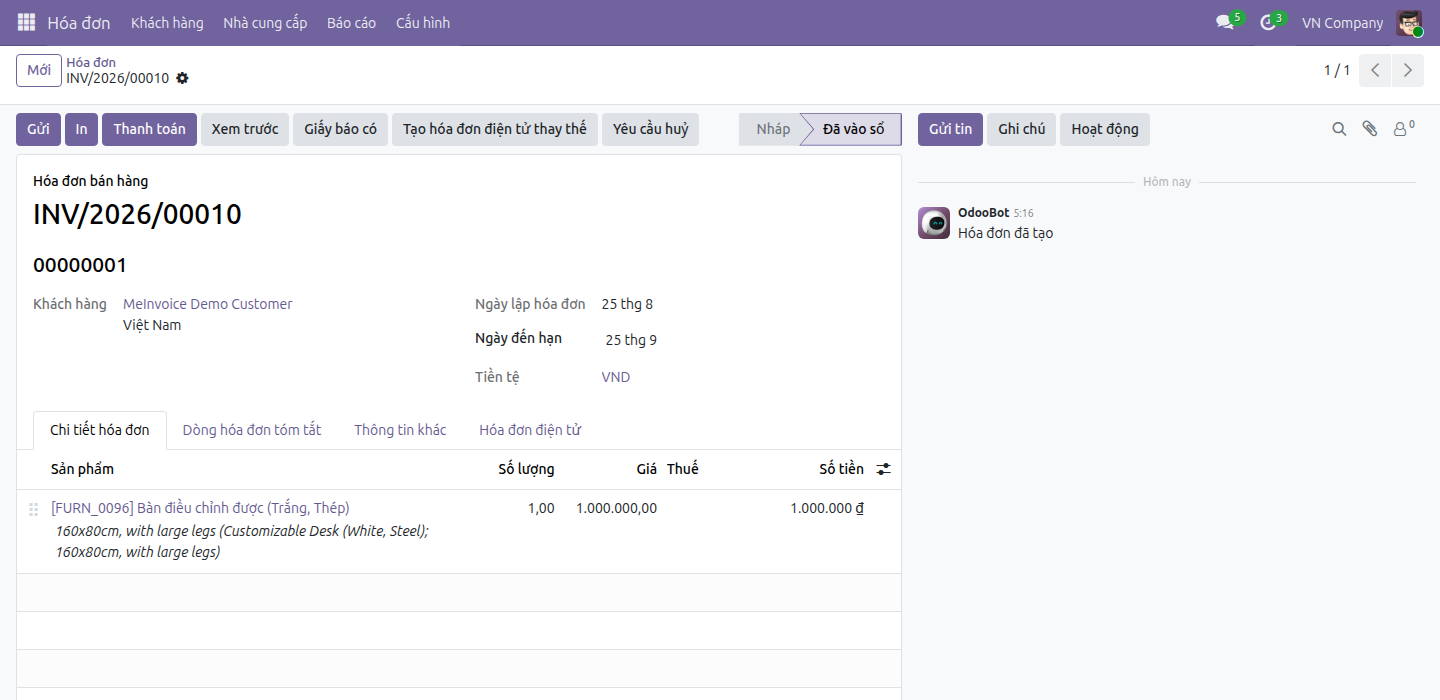
Task: Click the Giấy báo có button
Action: pyautogui.click(x=341, y=129)
